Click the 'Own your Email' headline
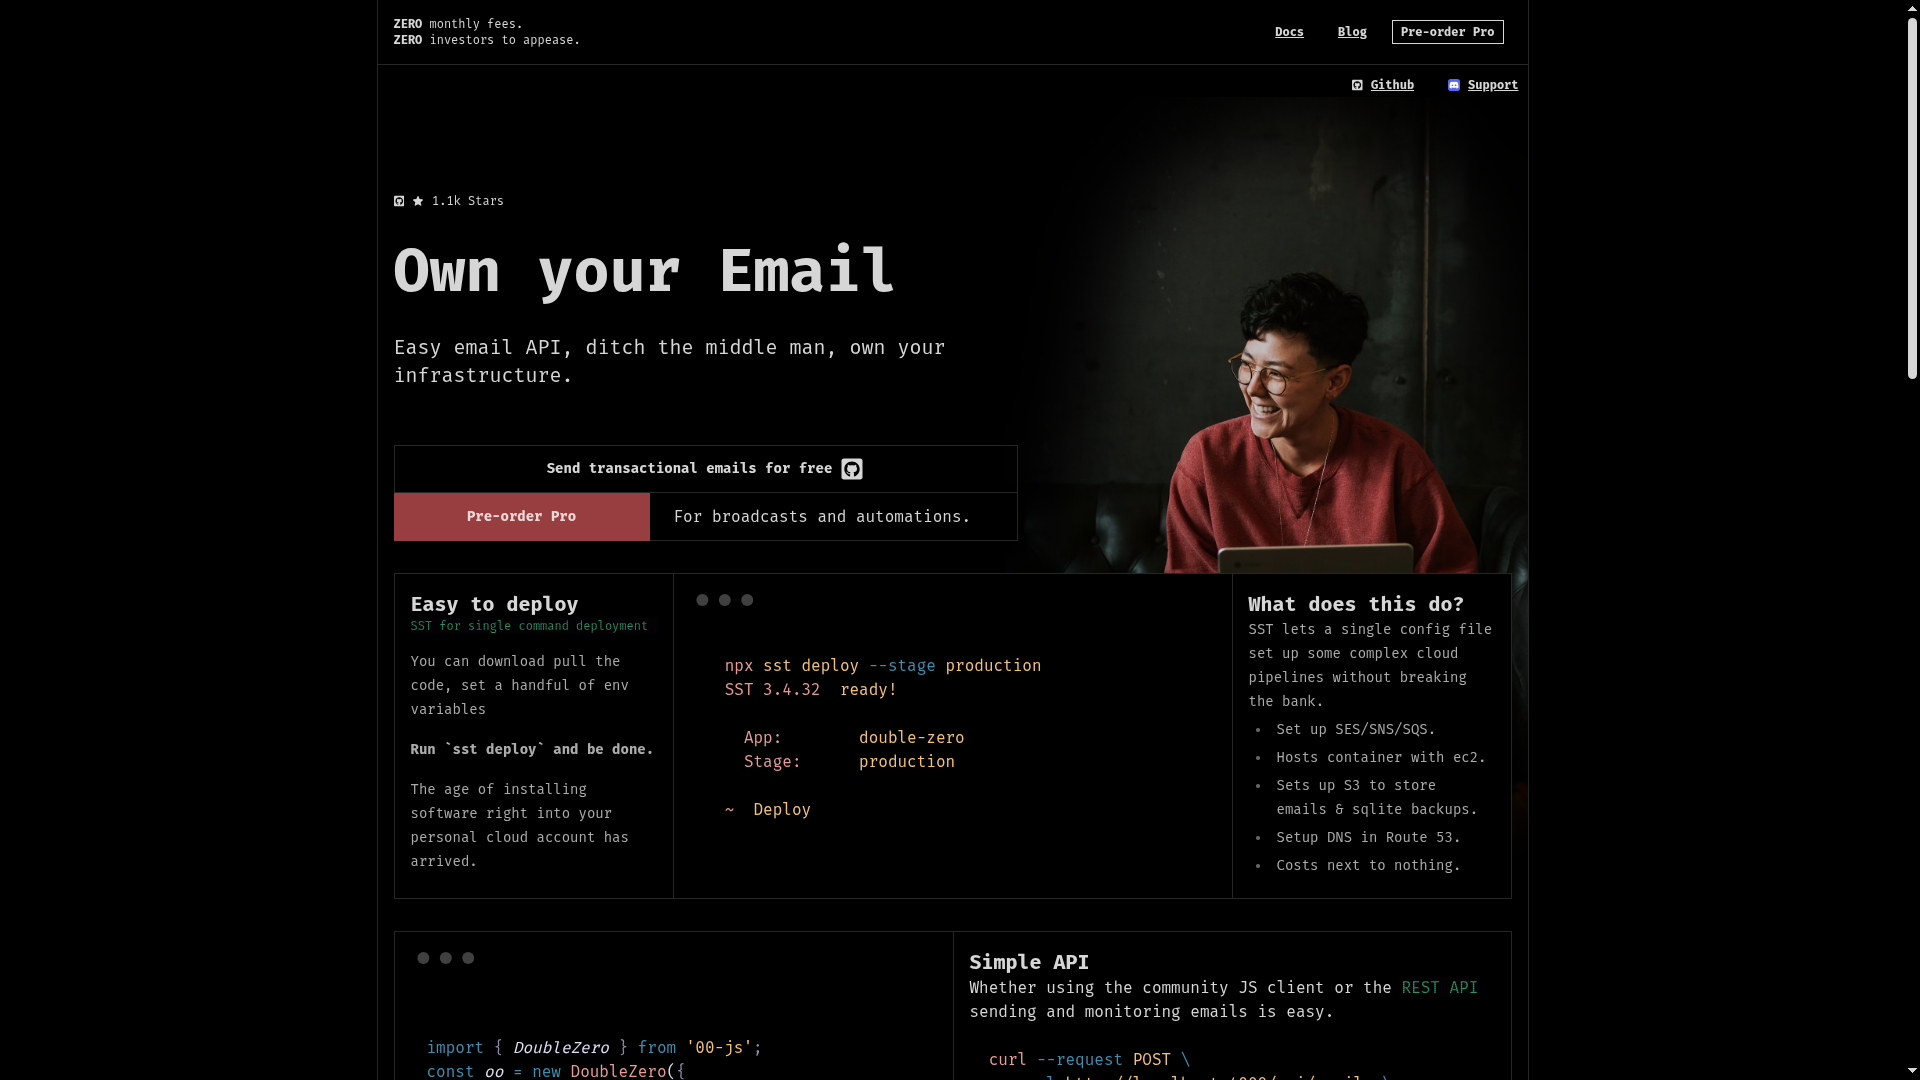1920x1080 pixels. pos(644,270)
